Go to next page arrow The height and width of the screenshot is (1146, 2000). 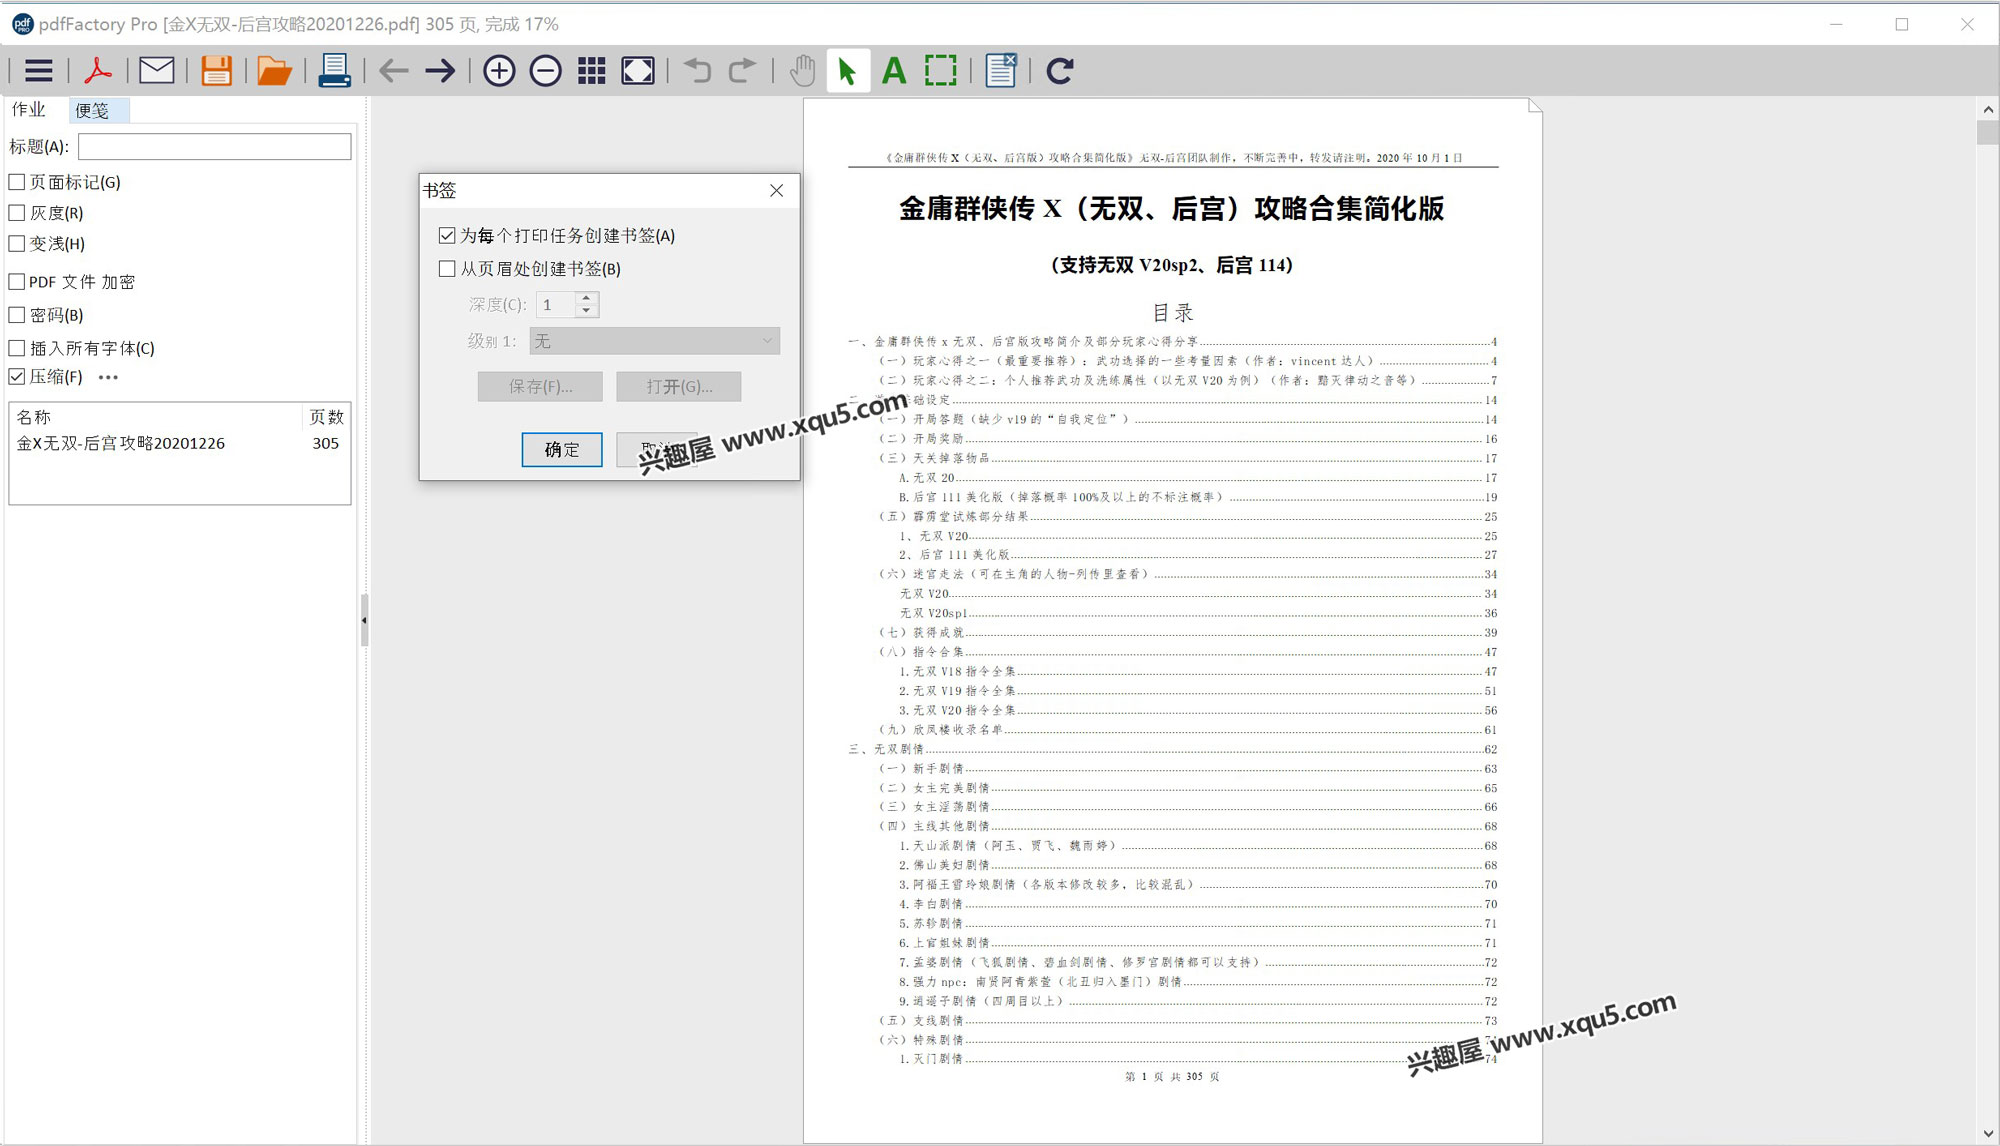pyautogui.click(x=440, y=70)
